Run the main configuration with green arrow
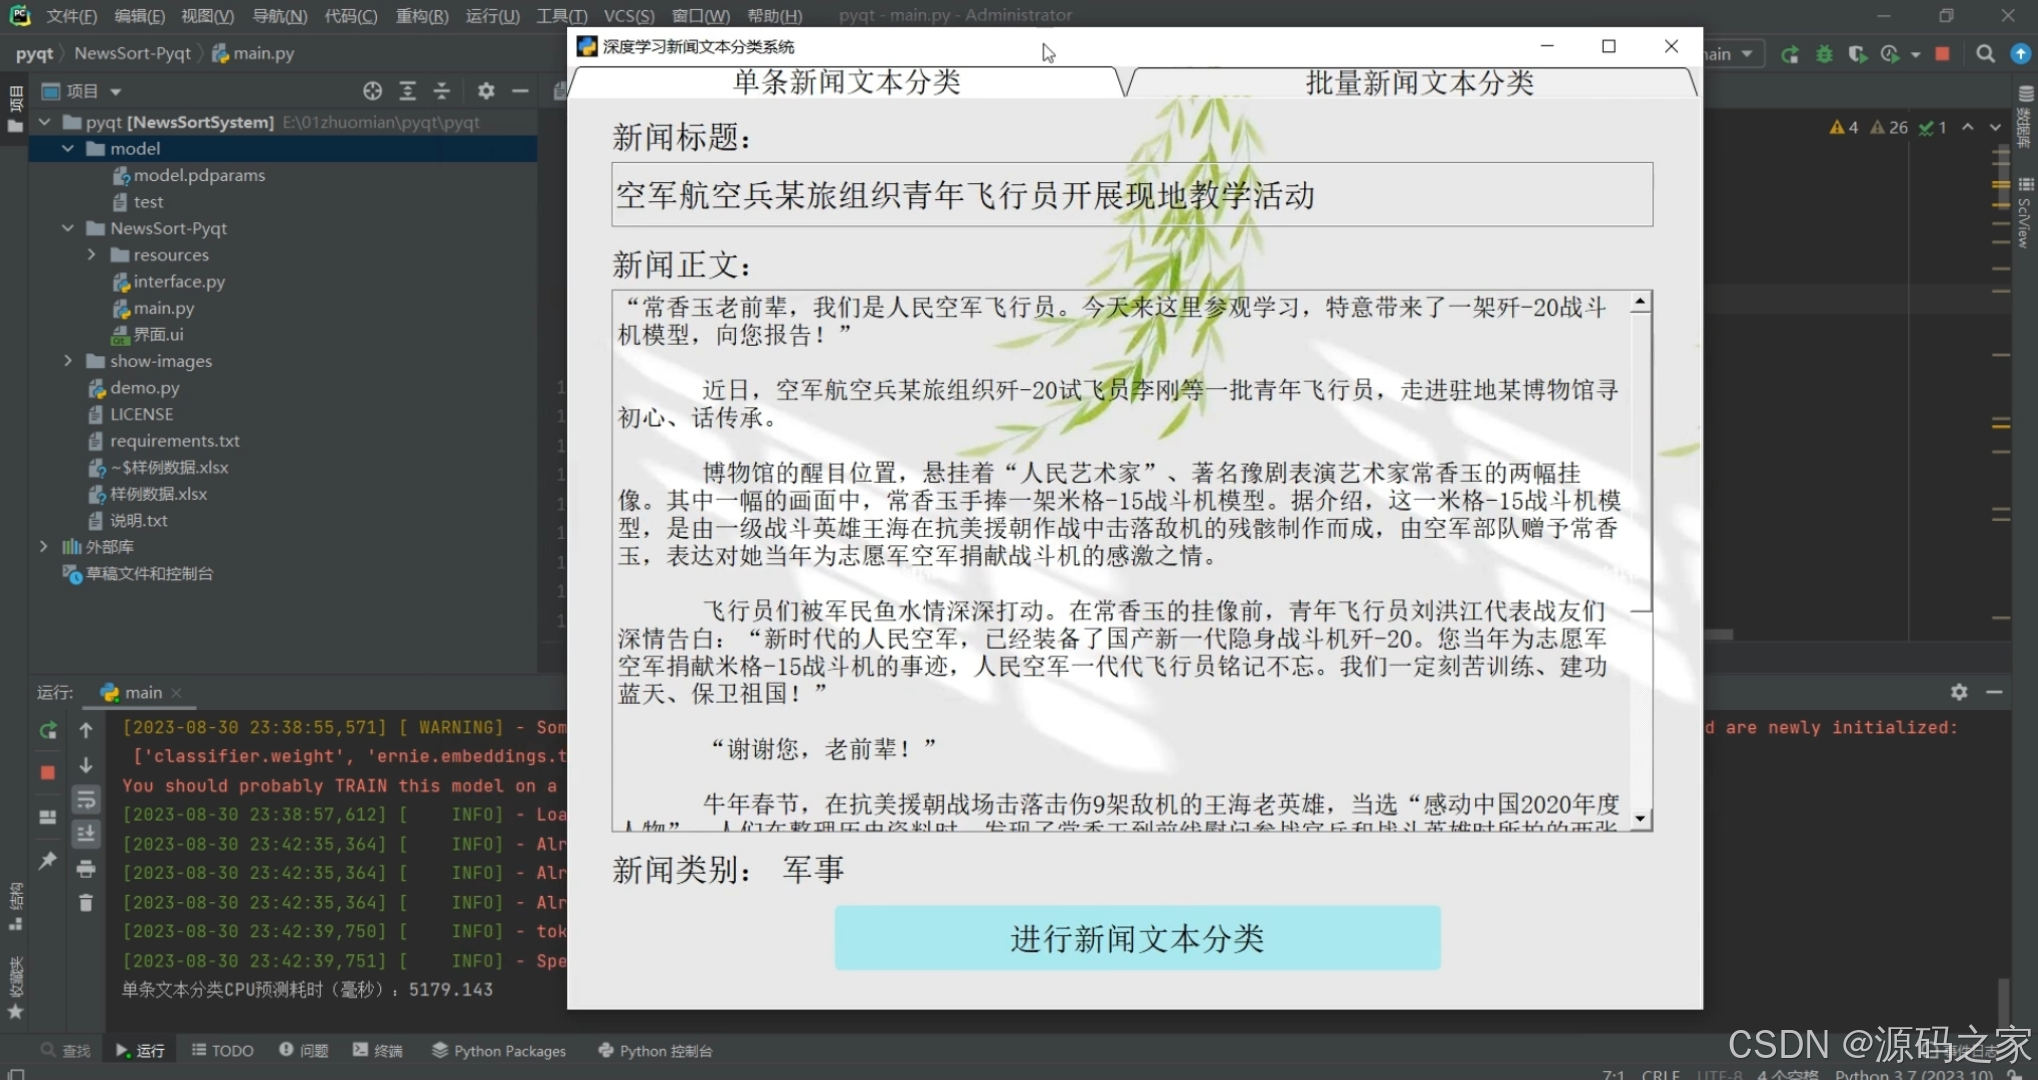Image resolution: width=2038 pixels, height=1080 pixels. (1790, 55)
